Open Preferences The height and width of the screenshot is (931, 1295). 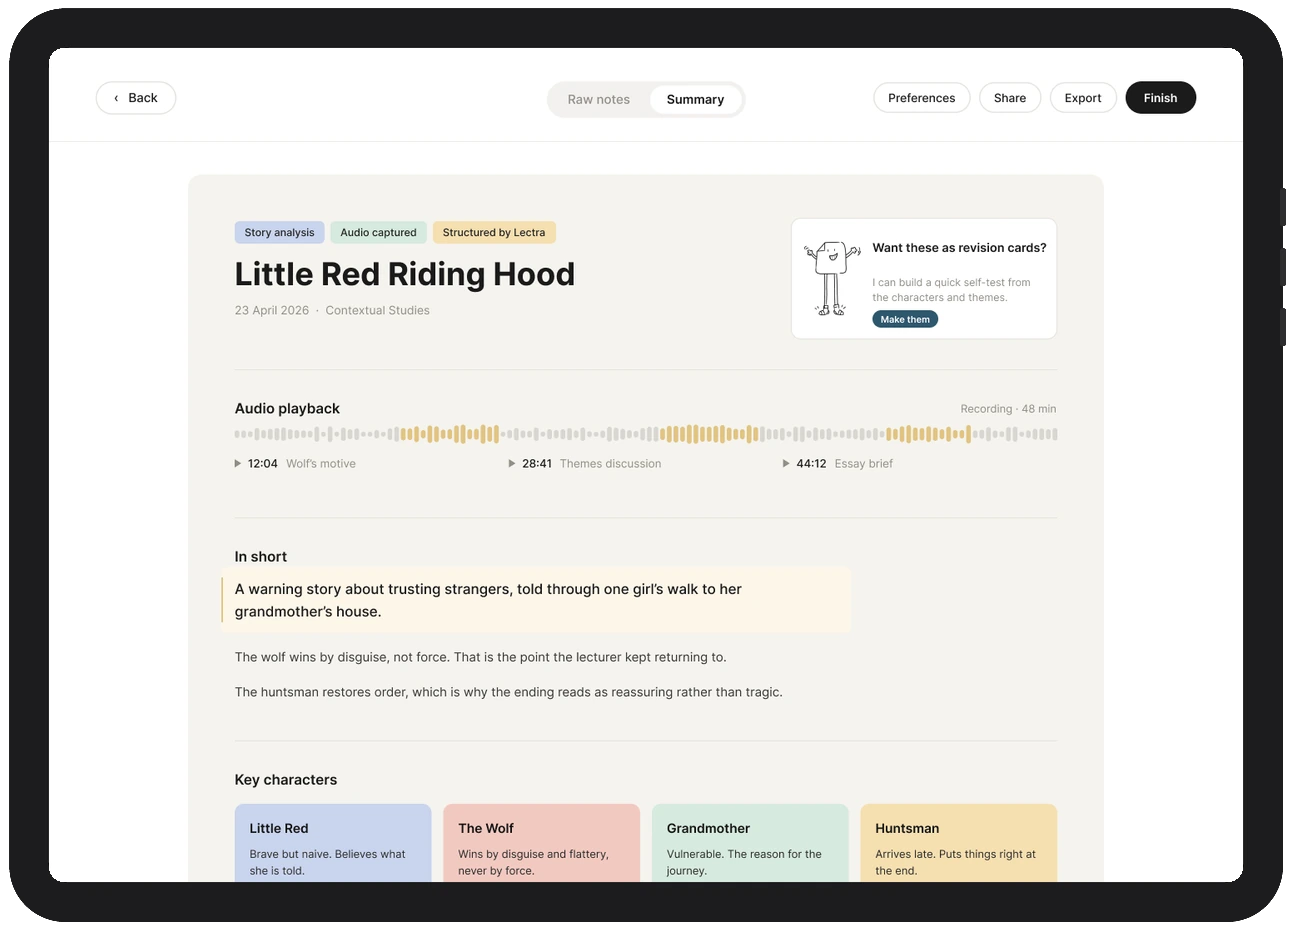[921, 98]
